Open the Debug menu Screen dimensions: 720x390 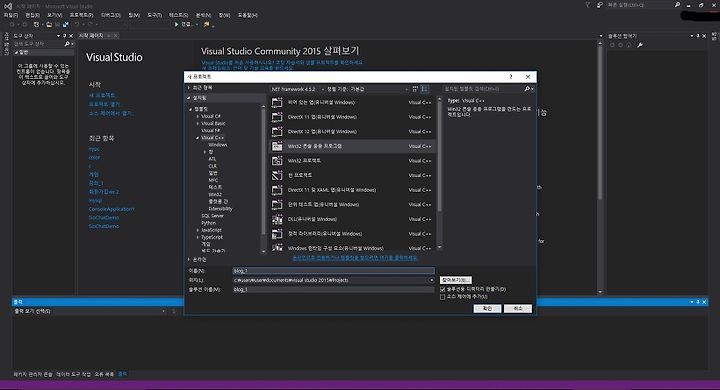click(110, 15)
